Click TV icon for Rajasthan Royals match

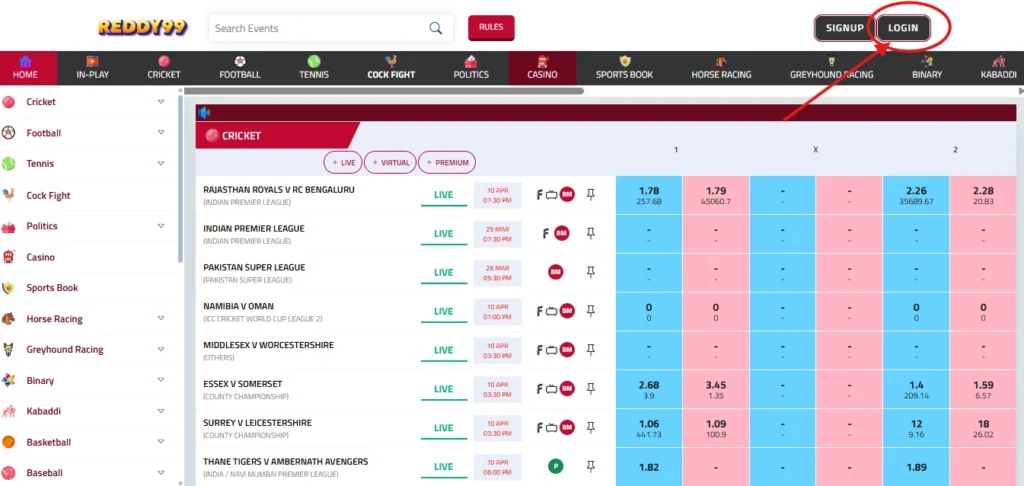coord(551,194)
